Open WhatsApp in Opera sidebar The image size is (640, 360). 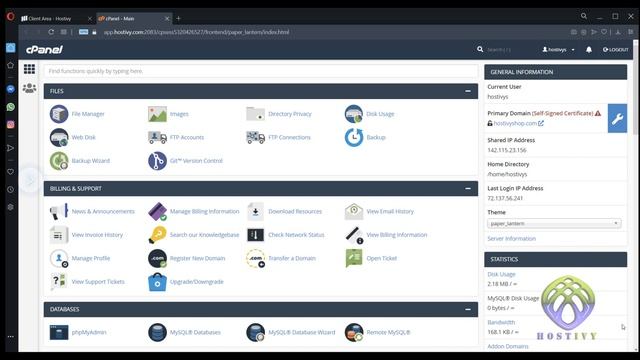pos(11,107)
